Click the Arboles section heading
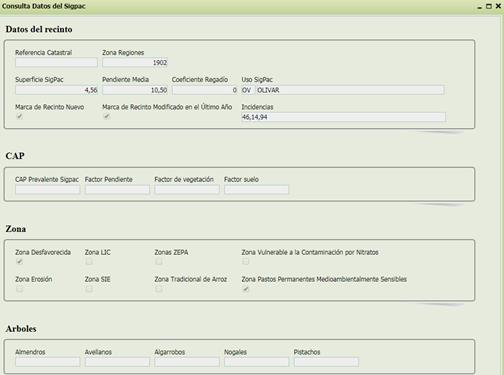504x375 pixels. [x=21, y=329]
